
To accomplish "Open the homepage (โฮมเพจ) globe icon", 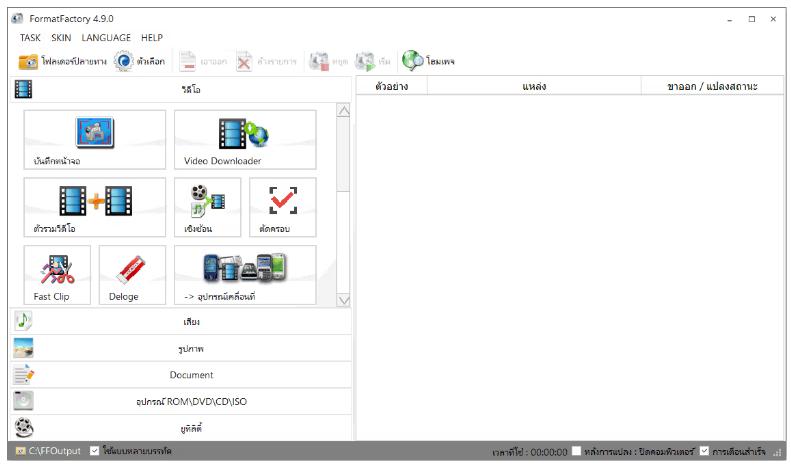I will pos(413,62).
